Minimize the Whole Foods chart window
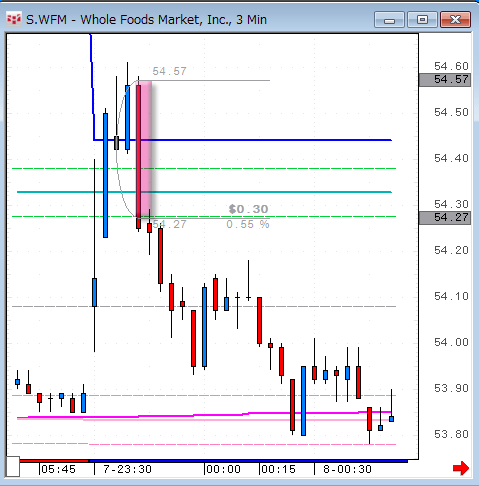The height and width of the screenshot is (486, 479). [389, 20]
